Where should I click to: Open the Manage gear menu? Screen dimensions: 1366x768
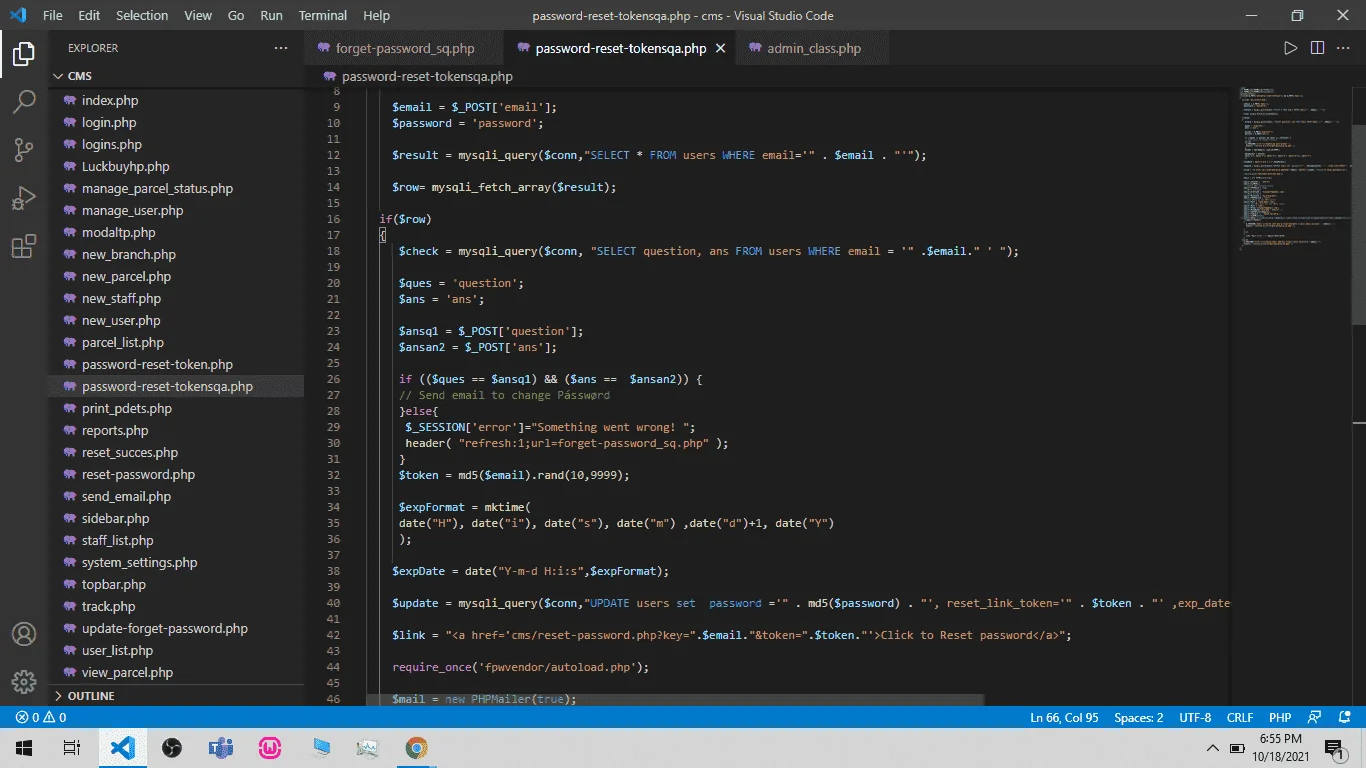[24, 682]
